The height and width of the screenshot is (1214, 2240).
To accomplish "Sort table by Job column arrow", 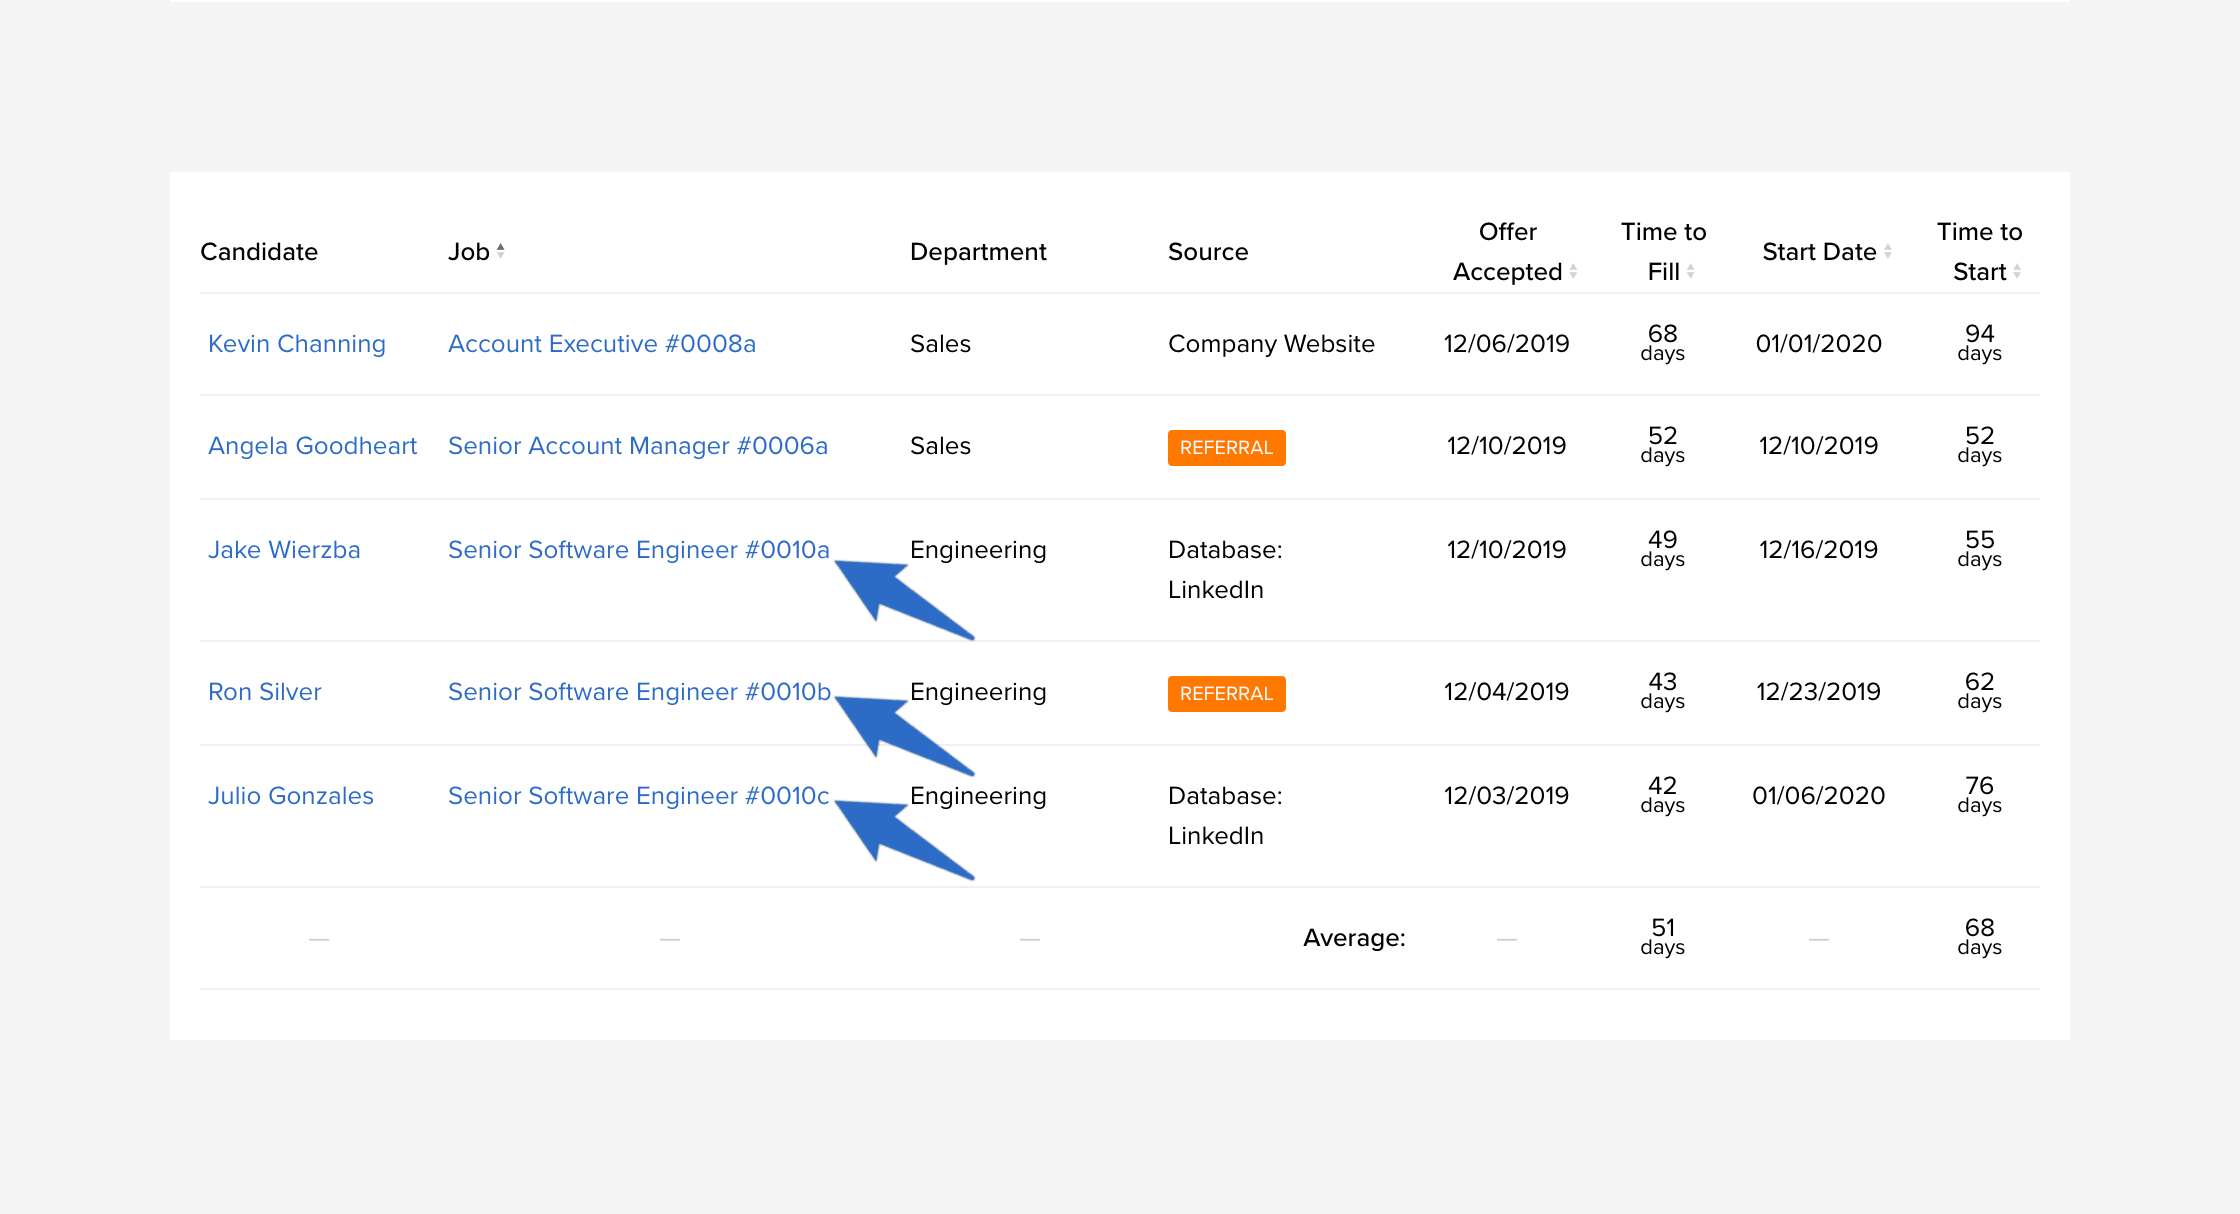I will pos(501,251).
